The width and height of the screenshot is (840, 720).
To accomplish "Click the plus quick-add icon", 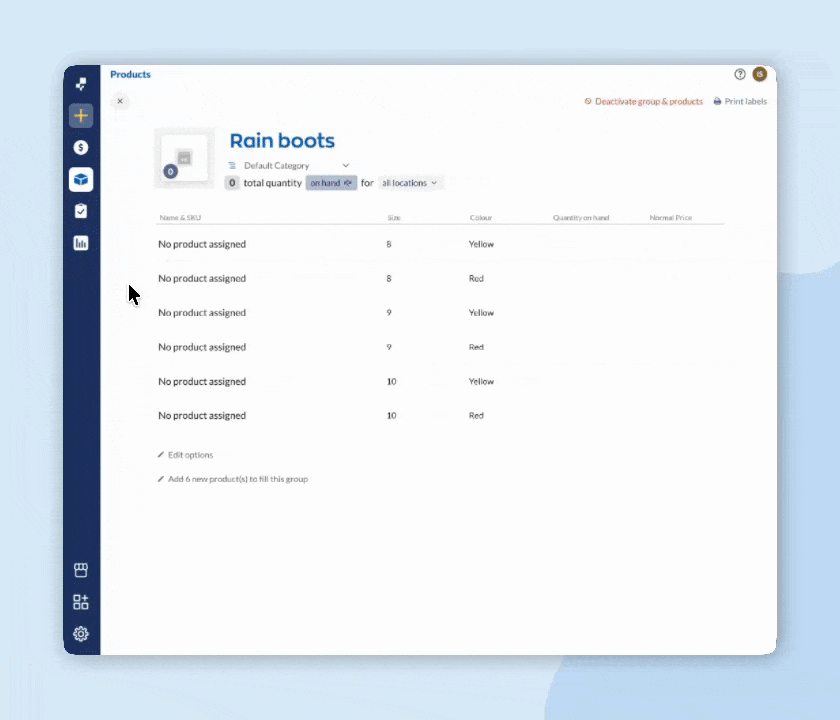I will (x=81, y=115).
